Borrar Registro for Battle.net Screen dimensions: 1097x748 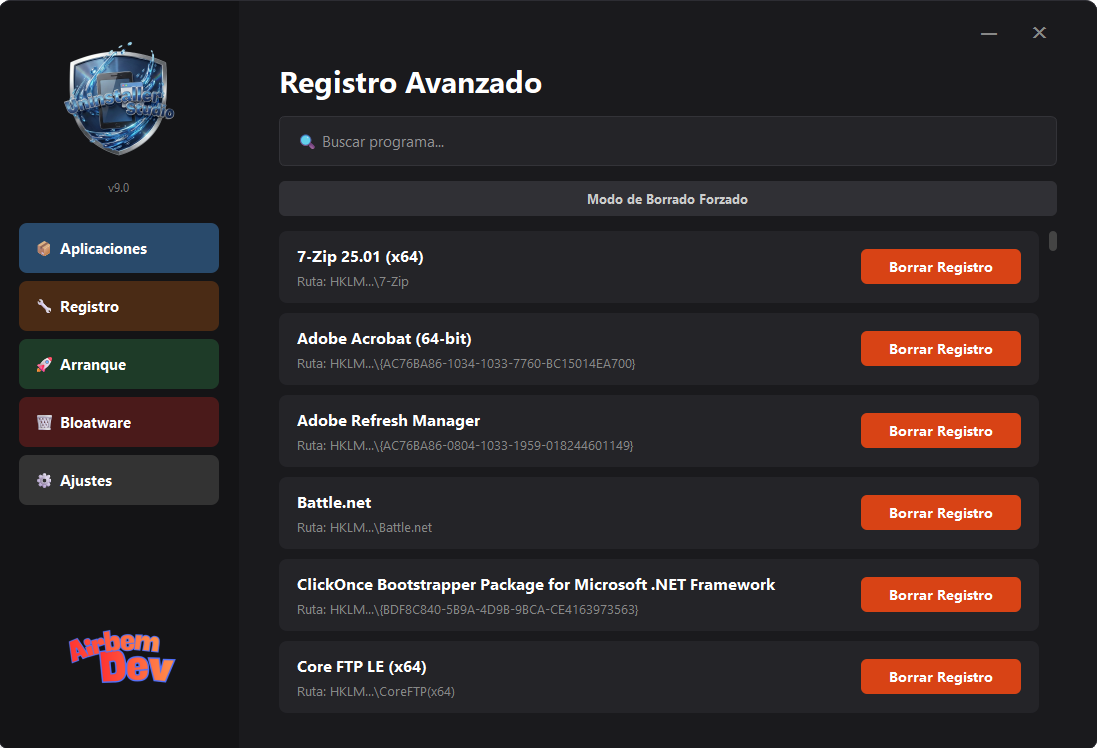point(940,513)
